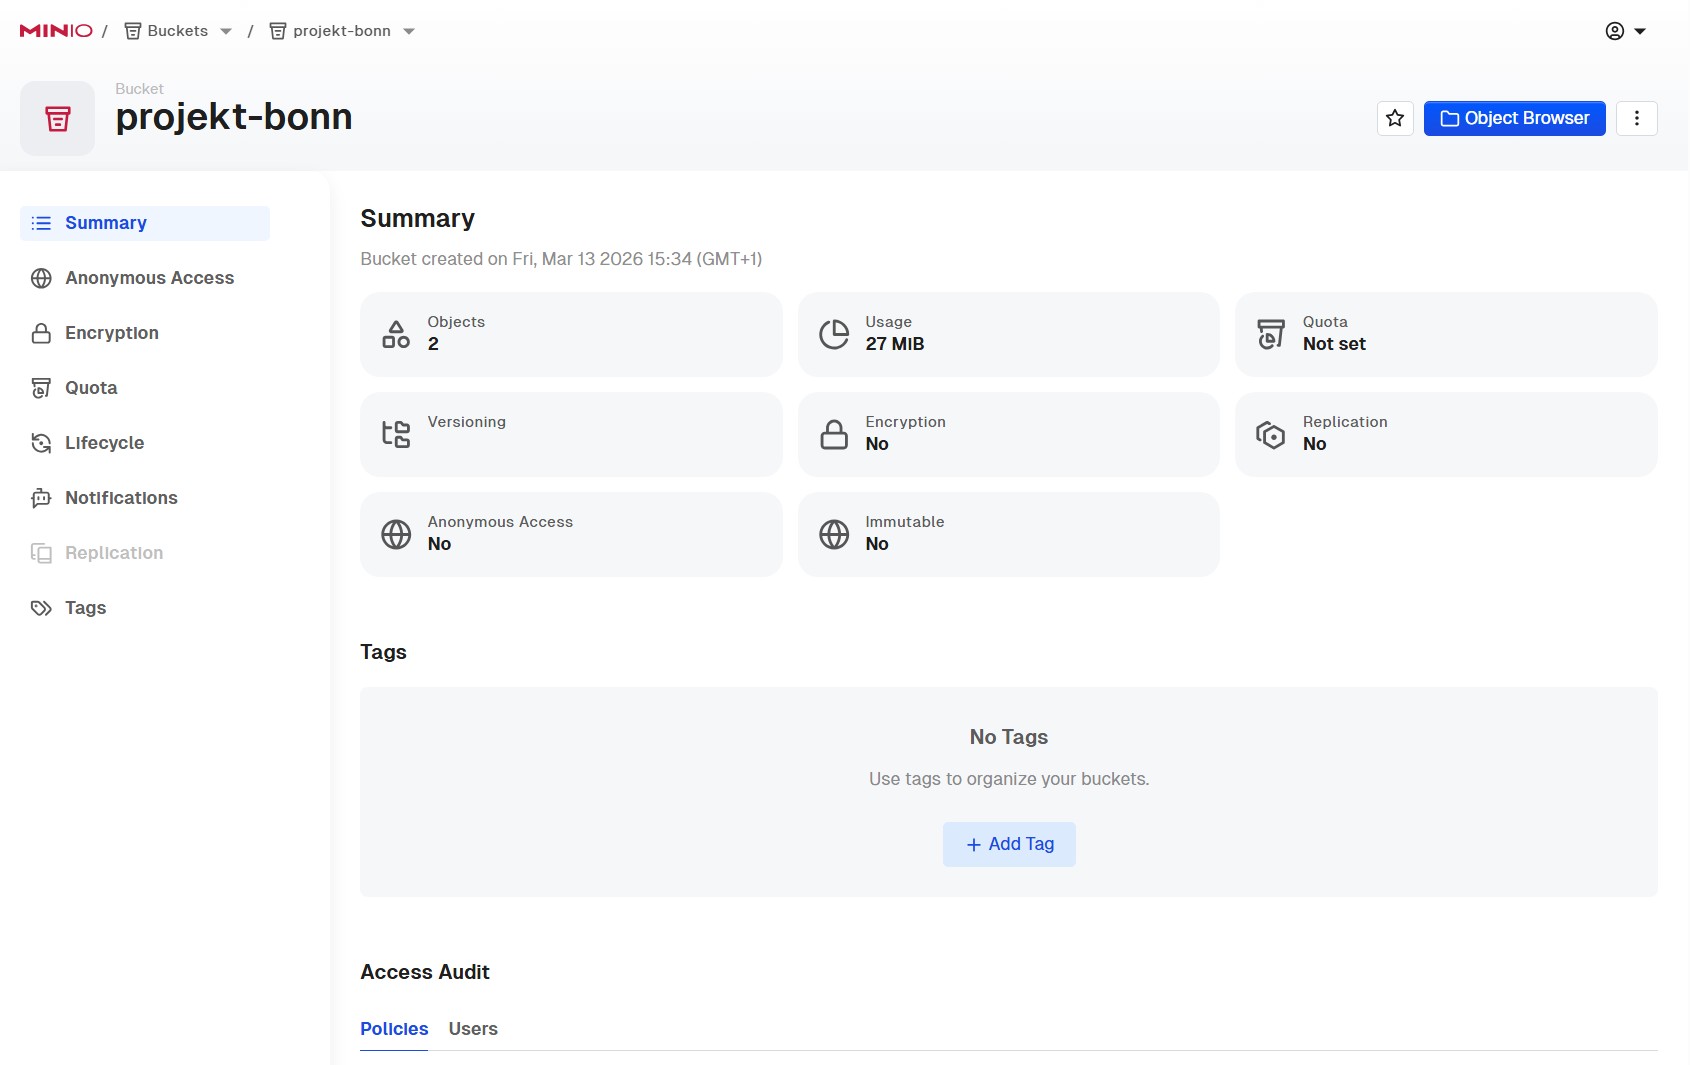This screenshot has width=1690, height=1065.
Task: Open the Encryption summary card
Action: pos(1008,434)
